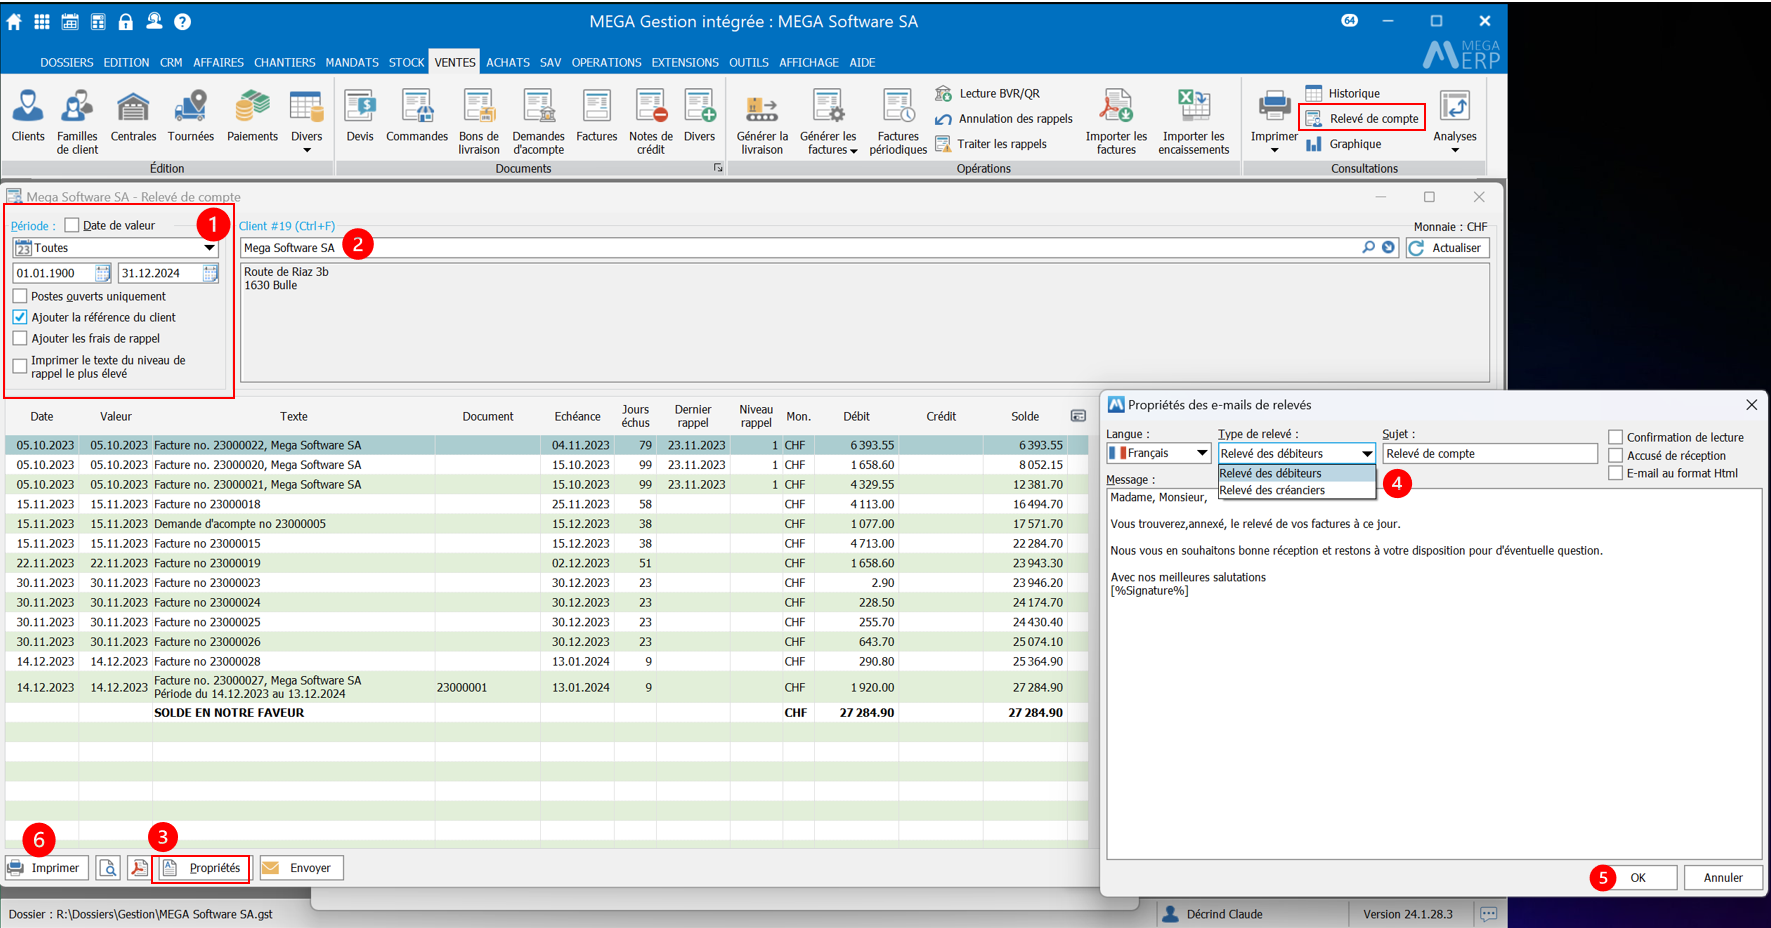Click OK in e-mail properties dialog

[1638, 878]
